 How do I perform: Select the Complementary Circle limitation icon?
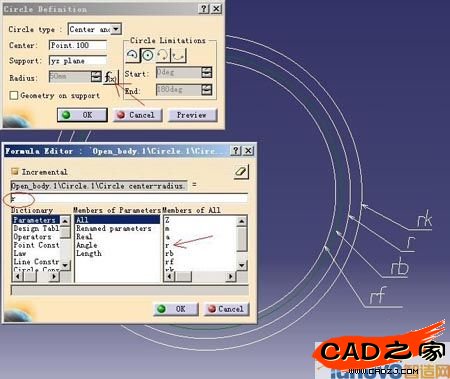(x=178, y=55)
